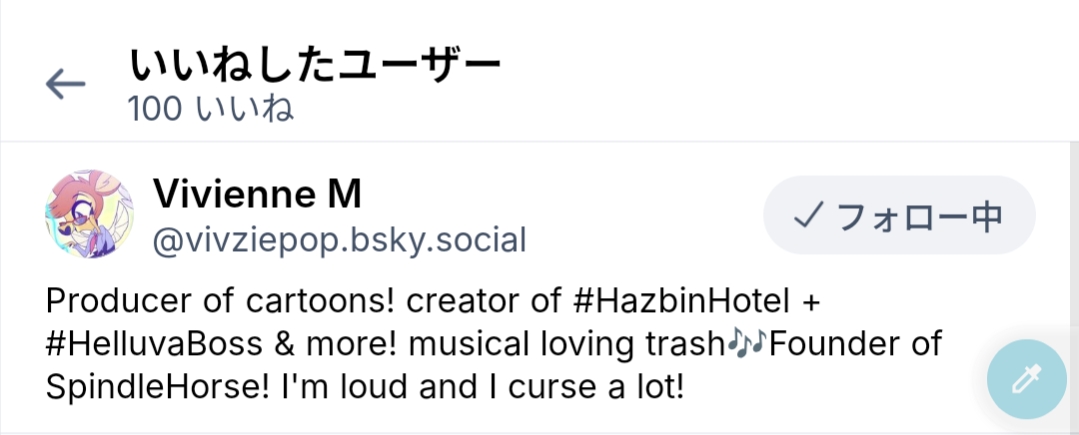Click the "Founder of" text in bio
This screenshot has height=435, width=1079.
[857, 343]
